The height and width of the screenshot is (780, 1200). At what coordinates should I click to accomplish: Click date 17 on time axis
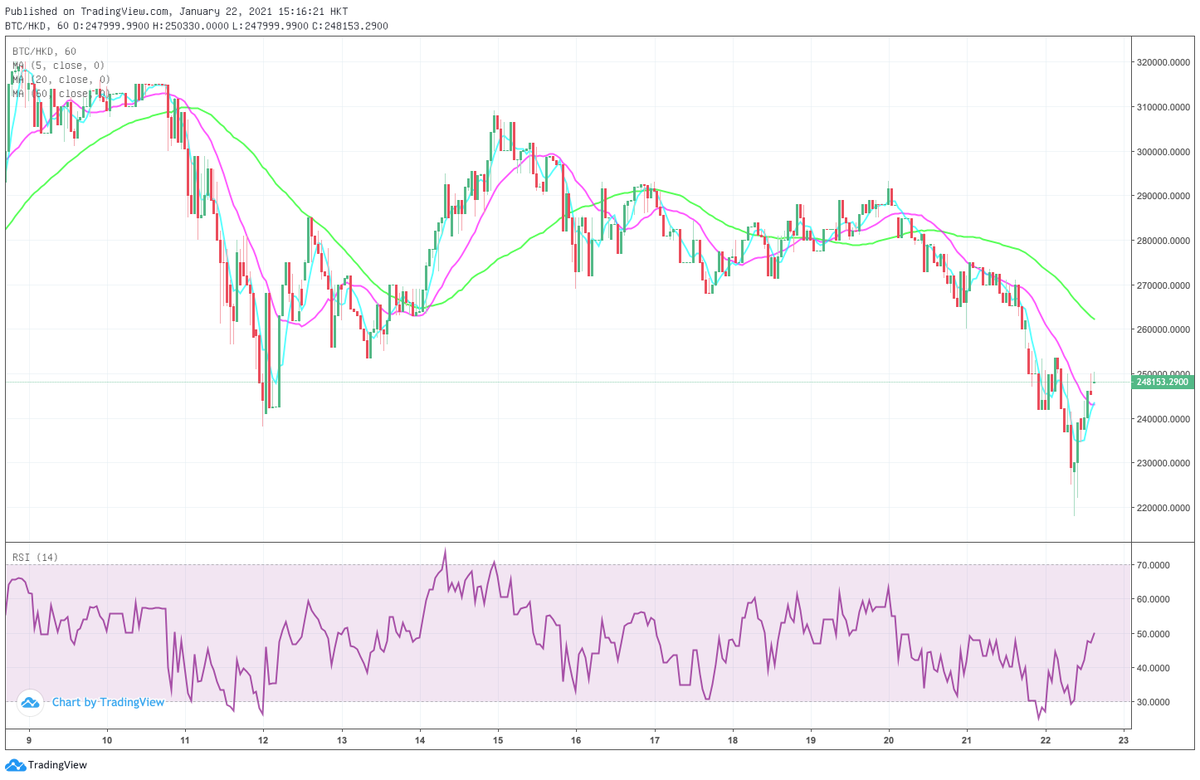click(x=654, y=741)
